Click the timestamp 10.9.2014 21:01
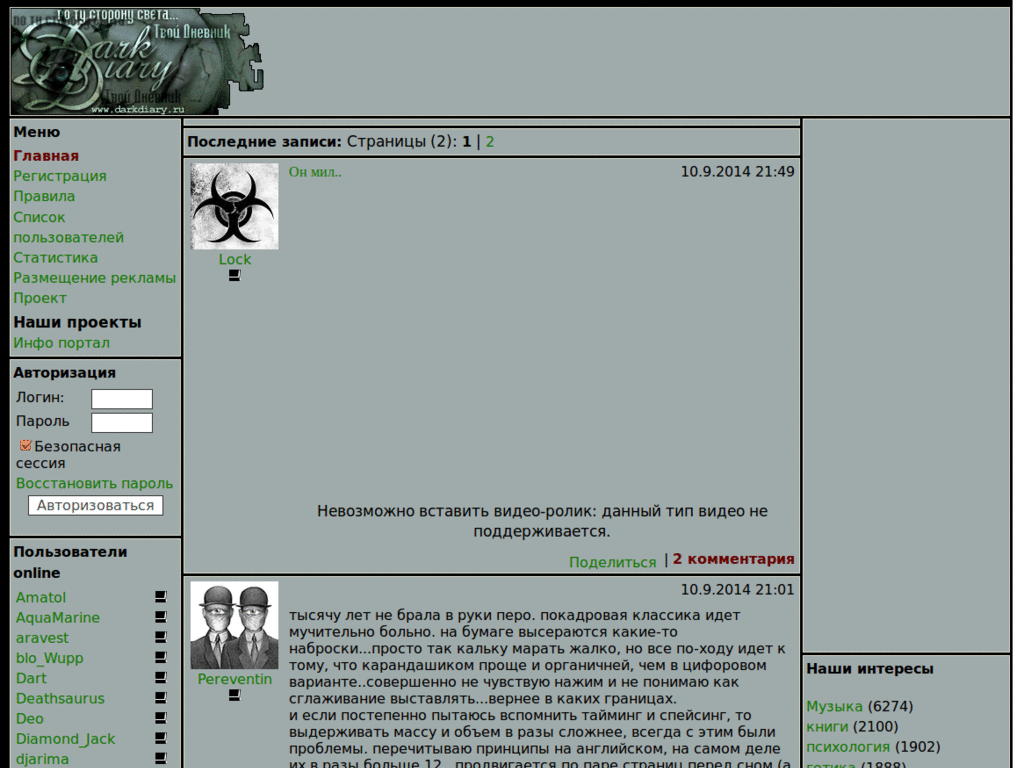 pyautogui.click(x=737, y=590)
